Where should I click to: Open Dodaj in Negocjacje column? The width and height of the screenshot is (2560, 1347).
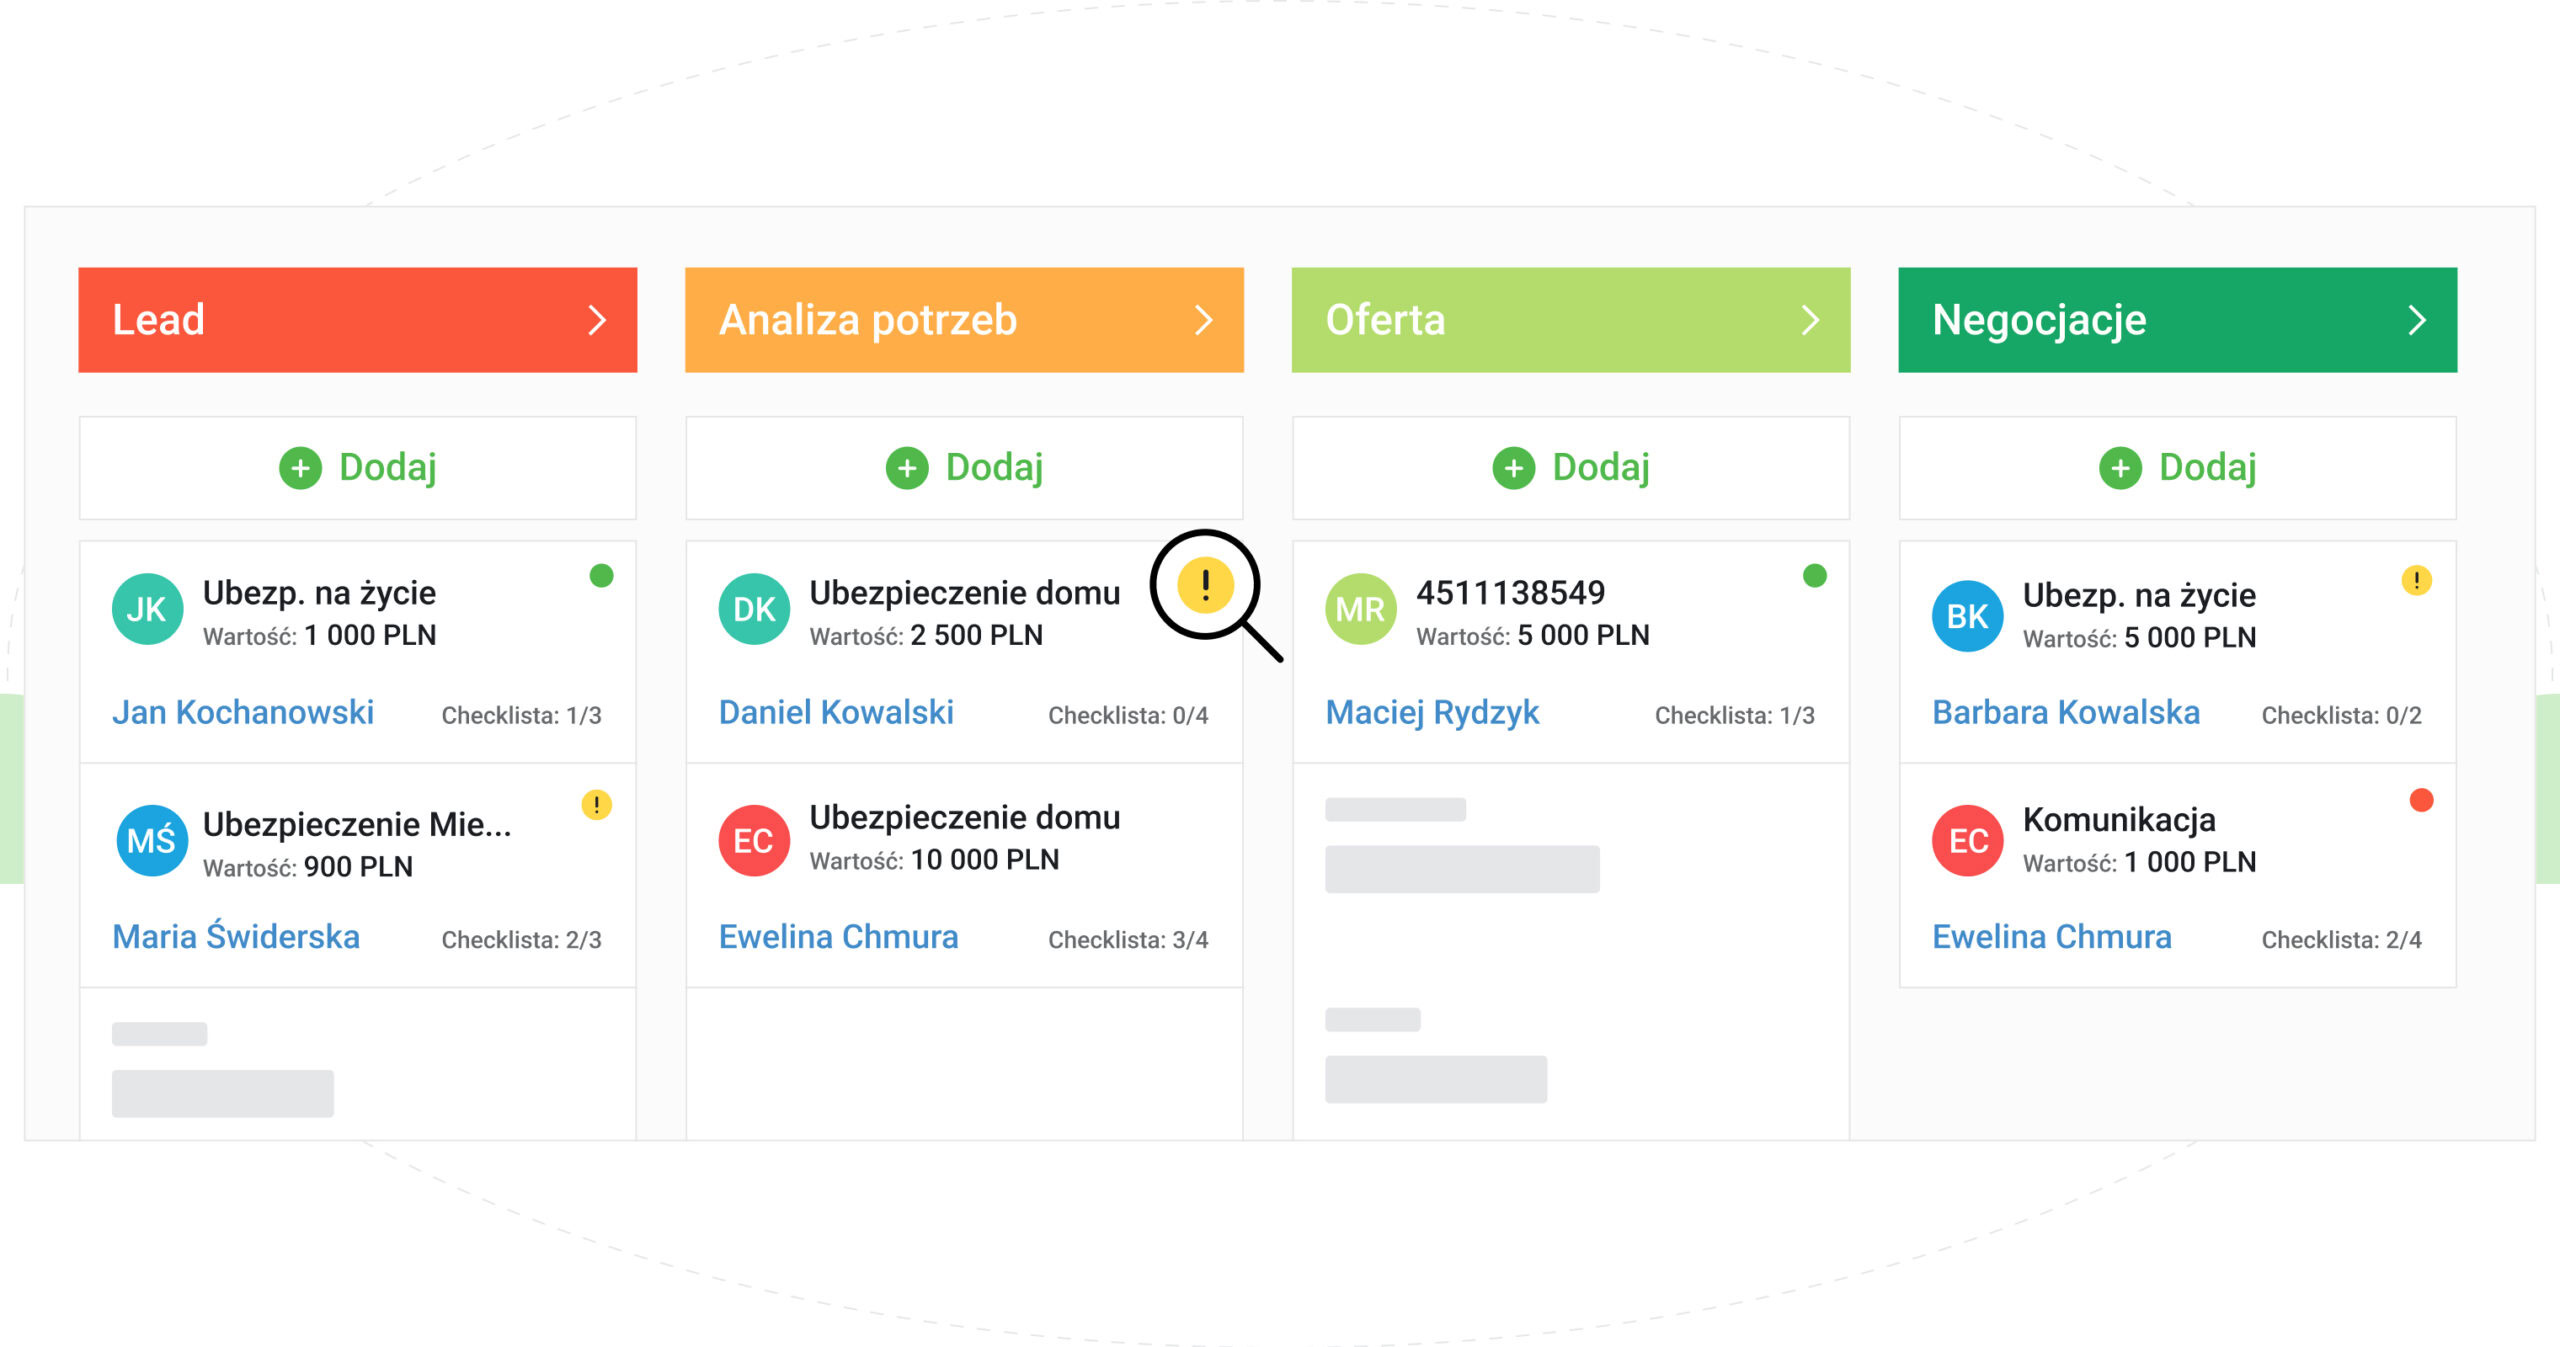click(x=2176, y=470)
